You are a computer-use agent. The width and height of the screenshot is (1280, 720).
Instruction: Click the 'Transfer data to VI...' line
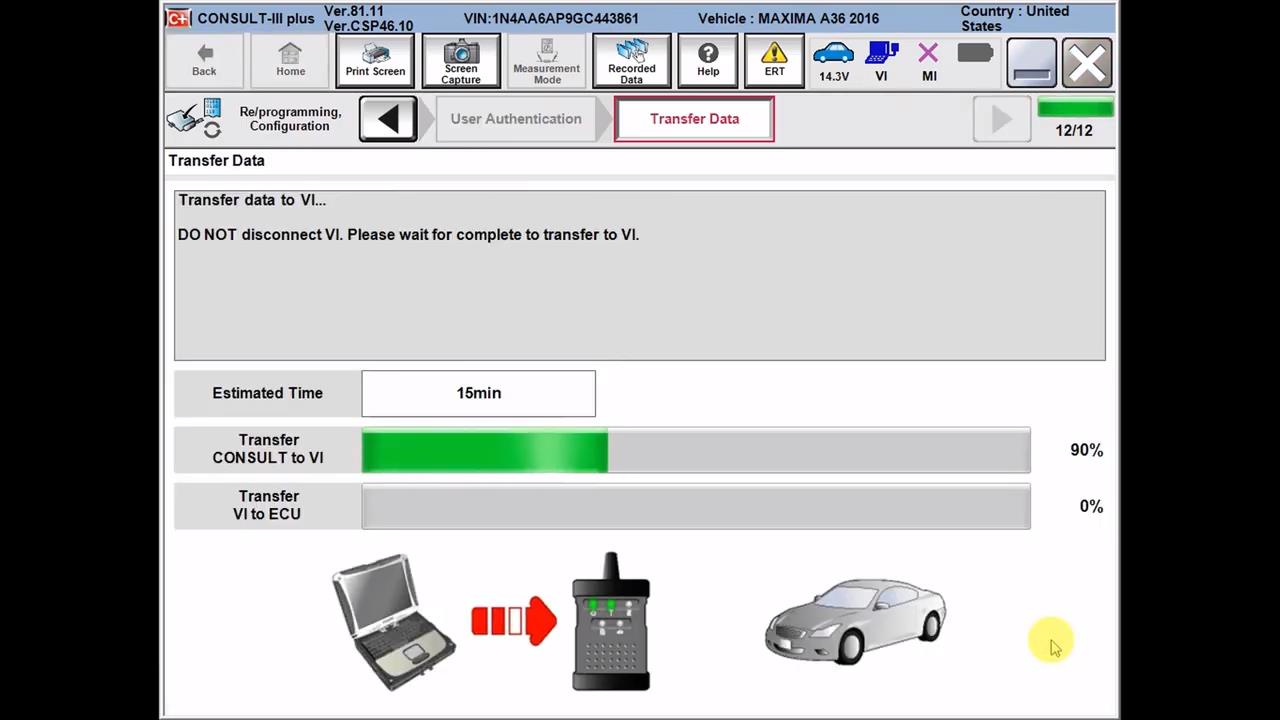click(252, 200)
